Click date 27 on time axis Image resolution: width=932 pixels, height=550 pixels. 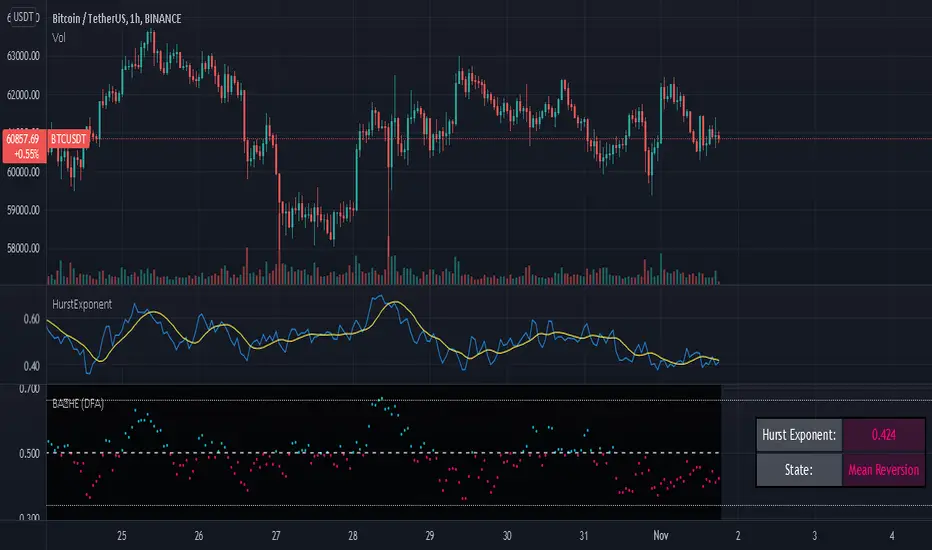tap(276, 536)
